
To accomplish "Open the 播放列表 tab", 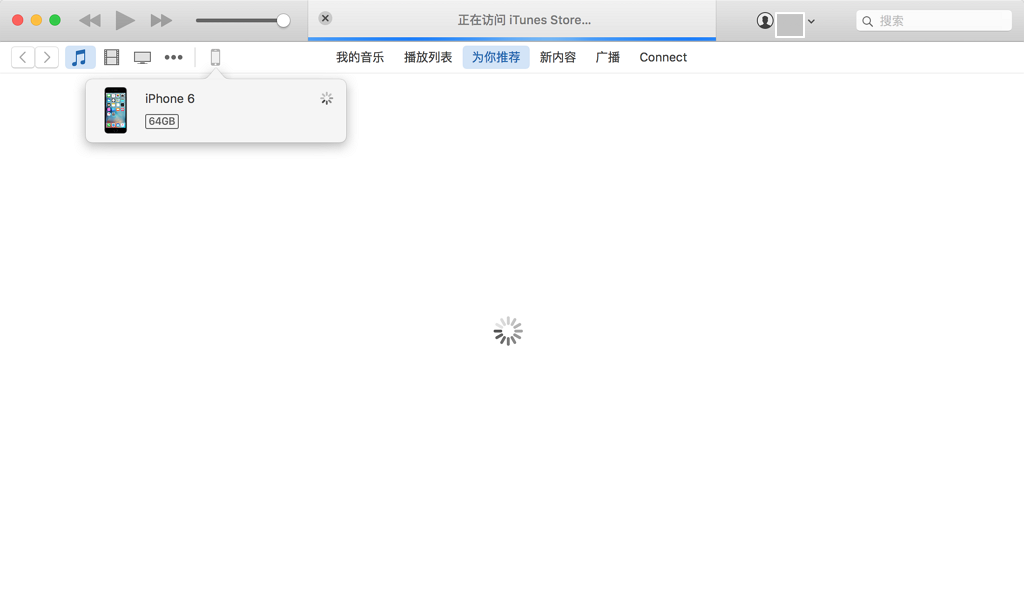I will pyautogui.click(x=428, y=57).
